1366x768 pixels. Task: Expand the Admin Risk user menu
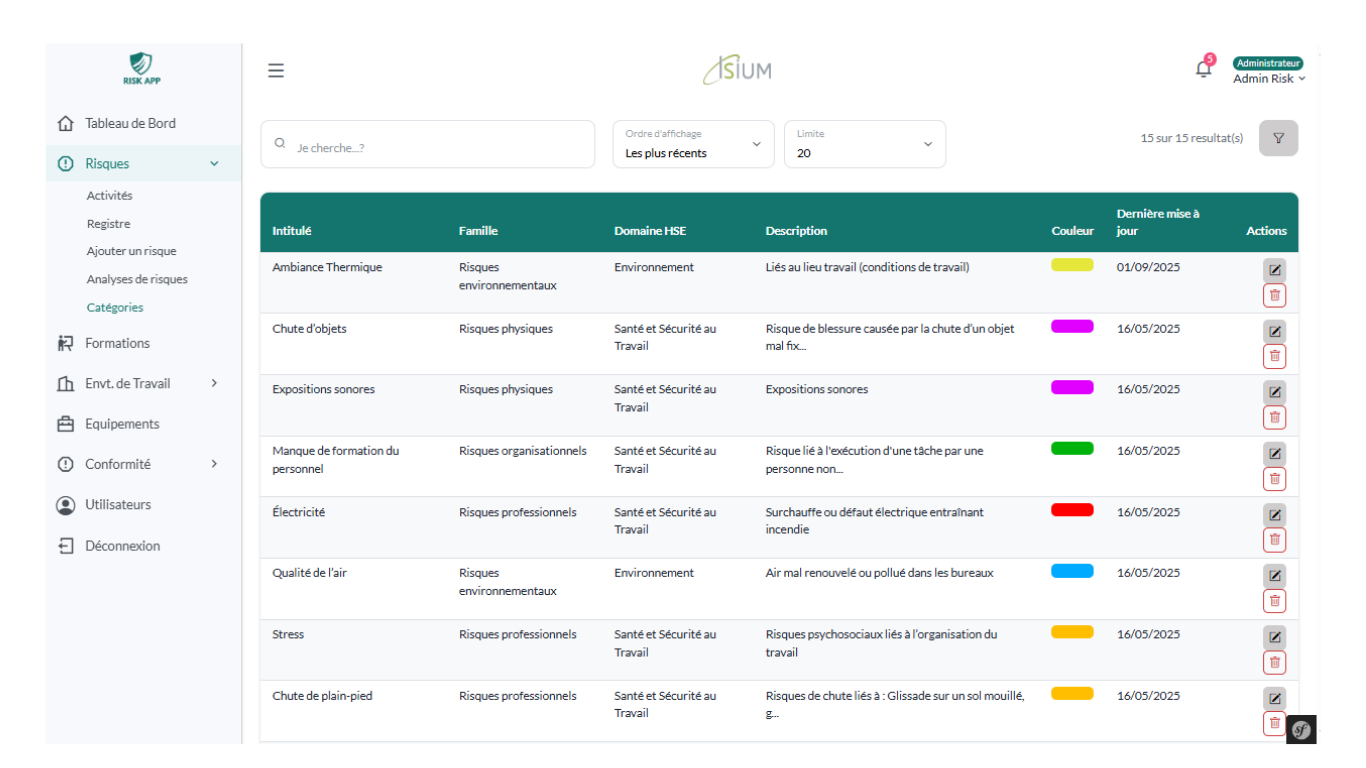[x=1268, y=79]
